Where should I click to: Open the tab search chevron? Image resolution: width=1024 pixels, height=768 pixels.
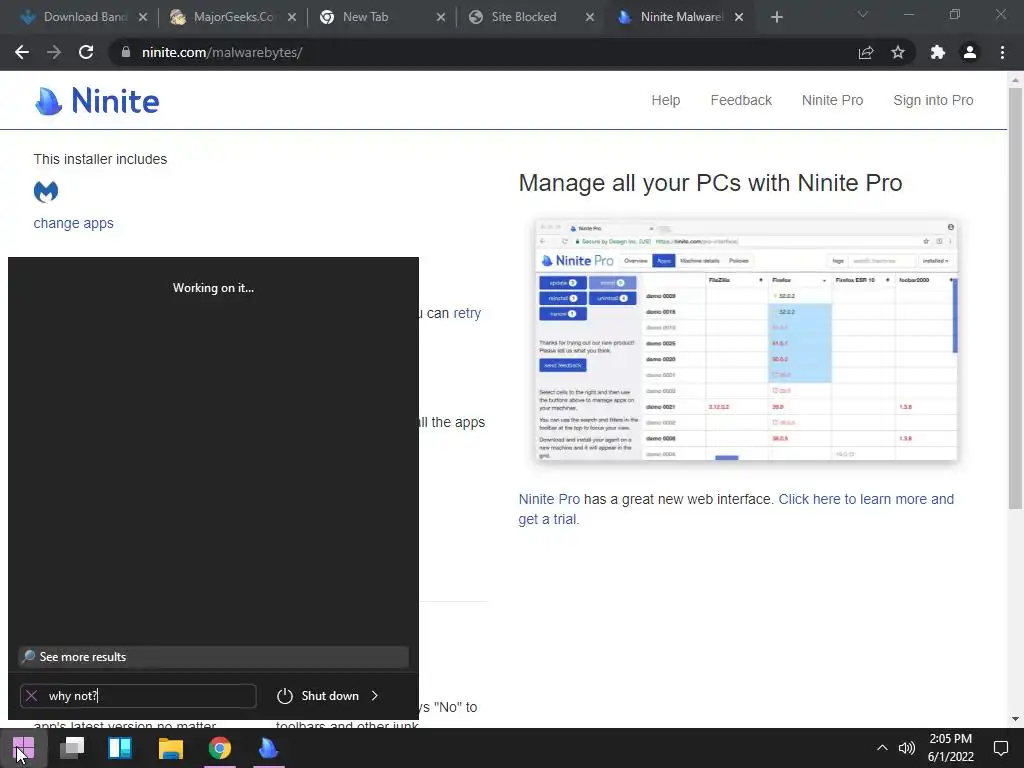click(x=863, y=14)
